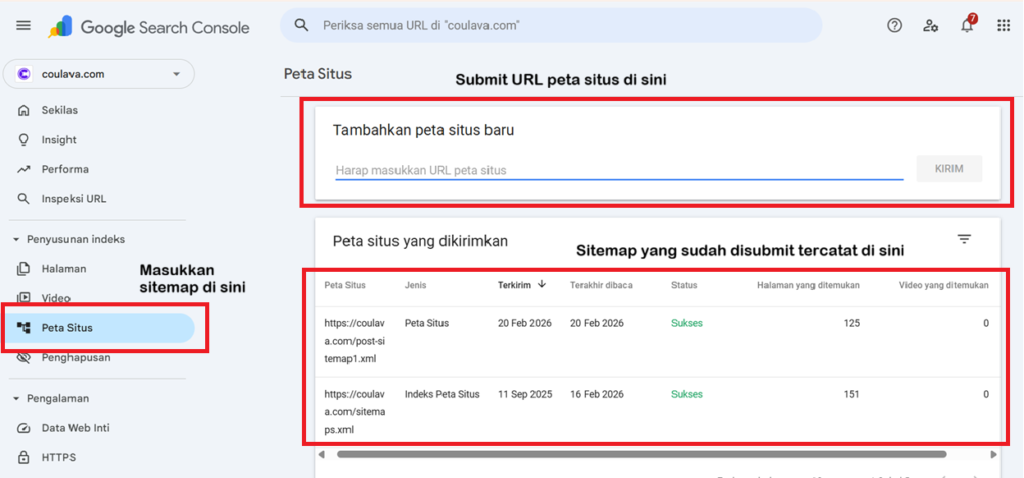Click the coulava.com property favicon
The width and height of the screenshot is (1024, 478).
pyautogui.click(x=24, y=74)
